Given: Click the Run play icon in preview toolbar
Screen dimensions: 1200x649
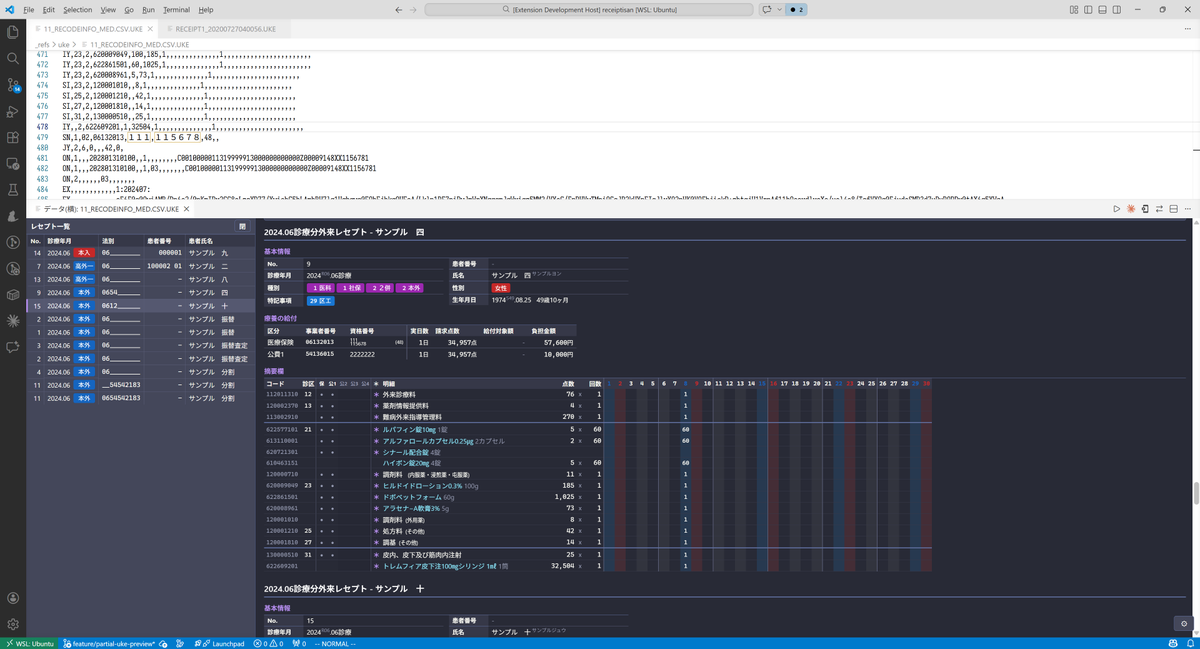Looking at the screenshot, I should point(1116,209).
